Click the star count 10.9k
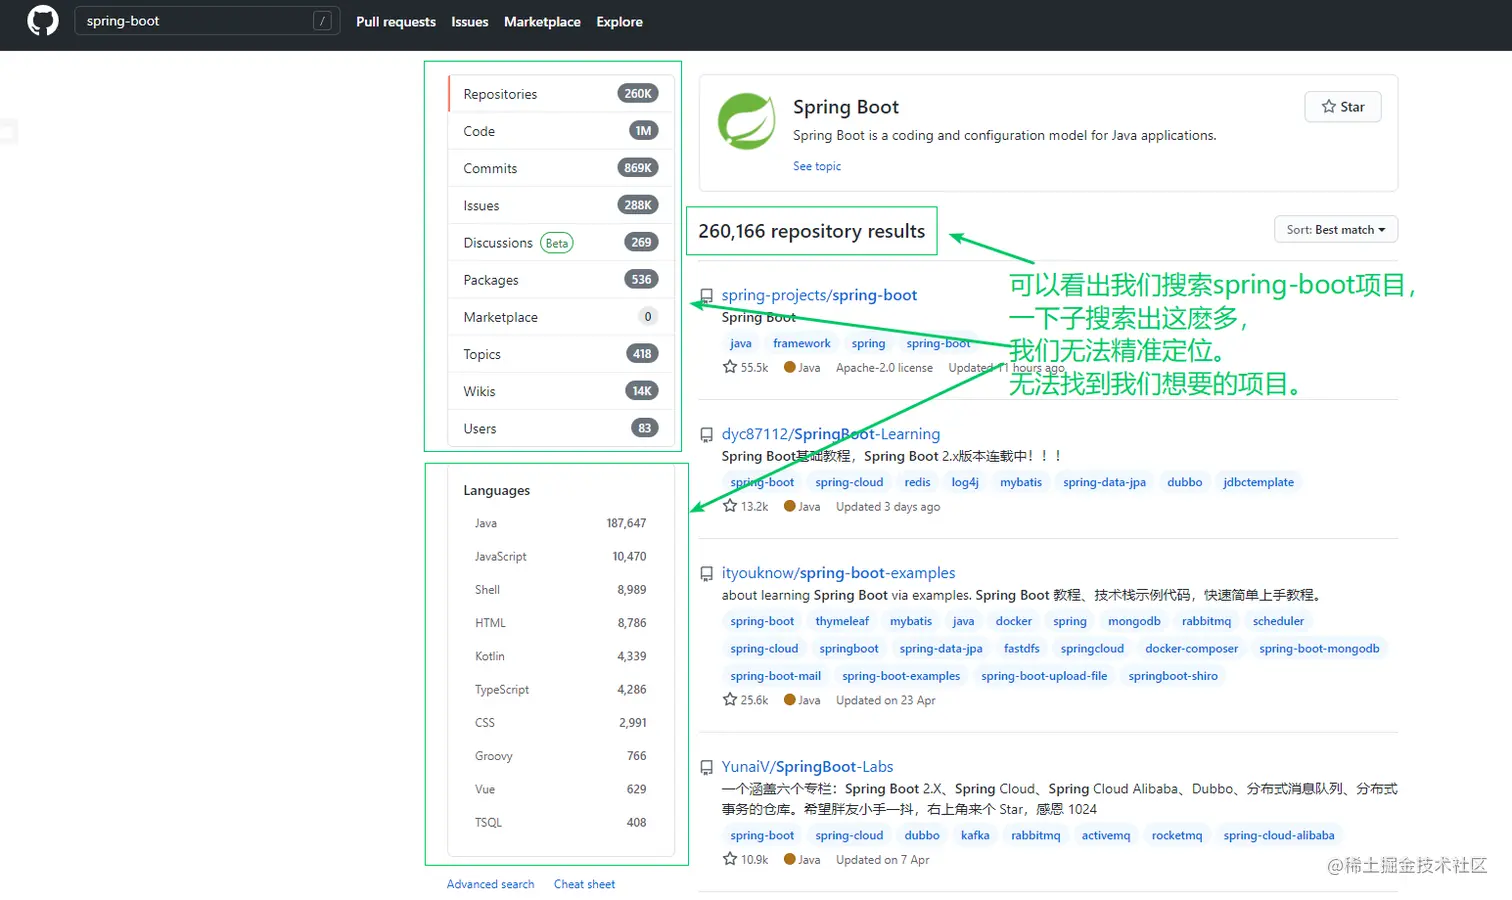The width and height of the screenshot is (1512, 900). 746,860
